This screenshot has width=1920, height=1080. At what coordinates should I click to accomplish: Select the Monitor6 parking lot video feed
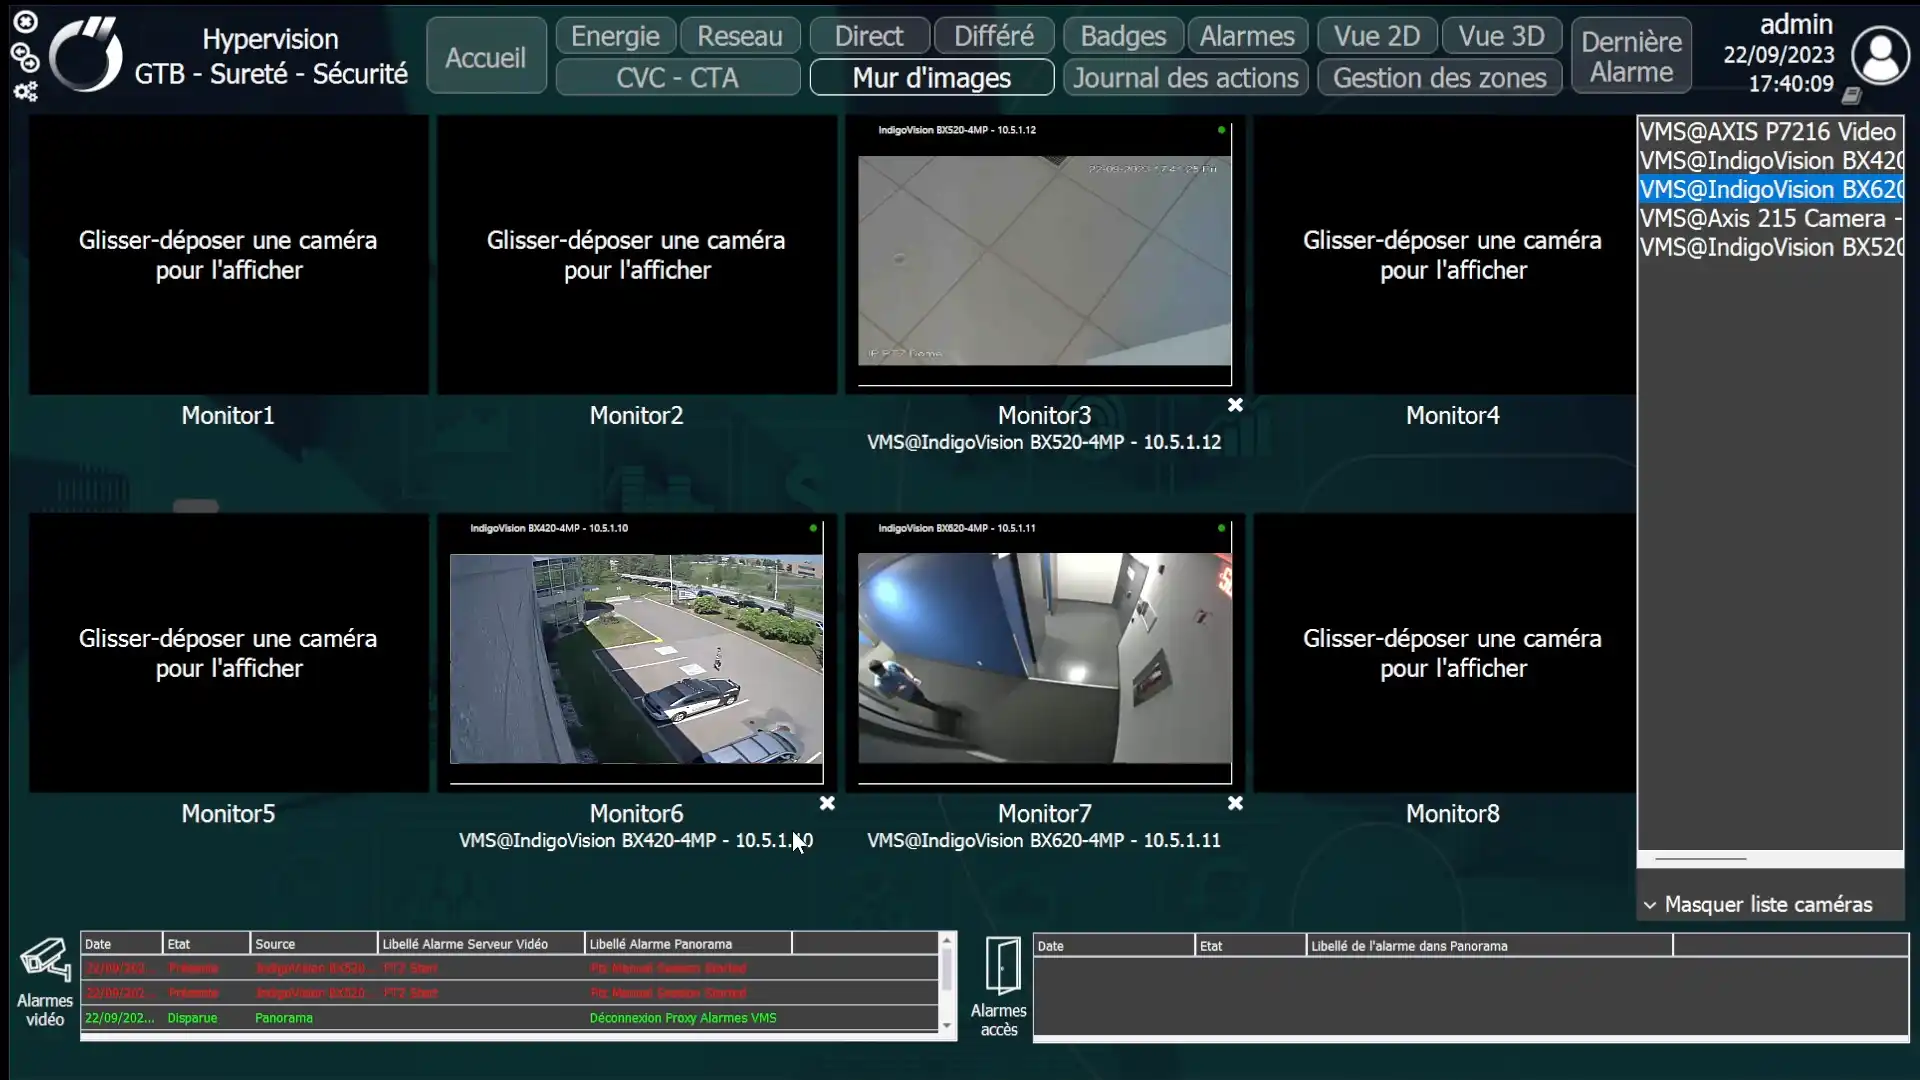pos(637,659)
